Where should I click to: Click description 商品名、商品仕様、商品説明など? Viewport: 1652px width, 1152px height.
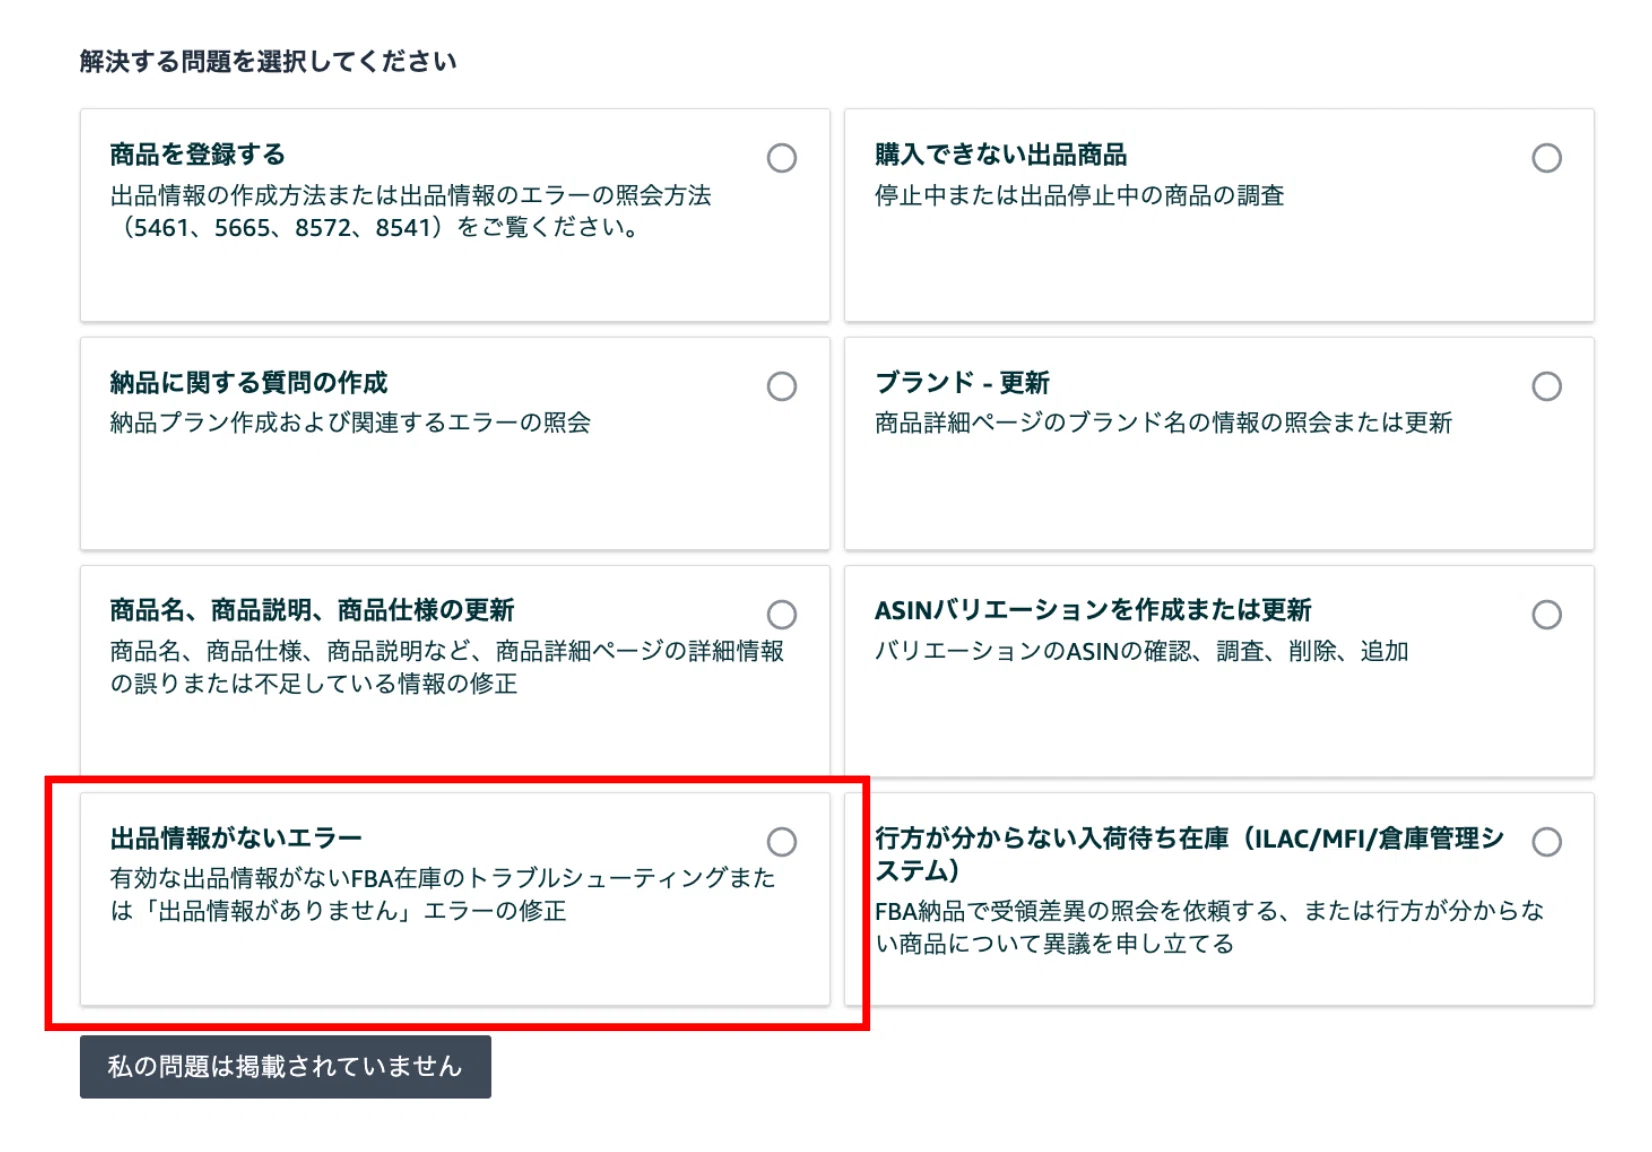coord(446,667)
